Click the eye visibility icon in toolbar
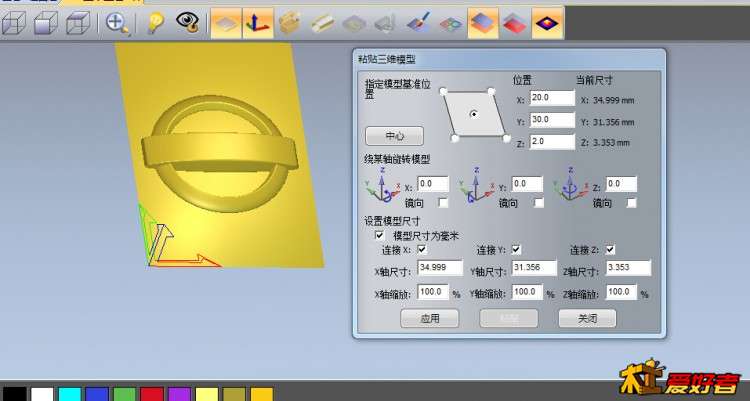This screenshot has height=401, width=750. pyautogui.click(x=188, y=22)
